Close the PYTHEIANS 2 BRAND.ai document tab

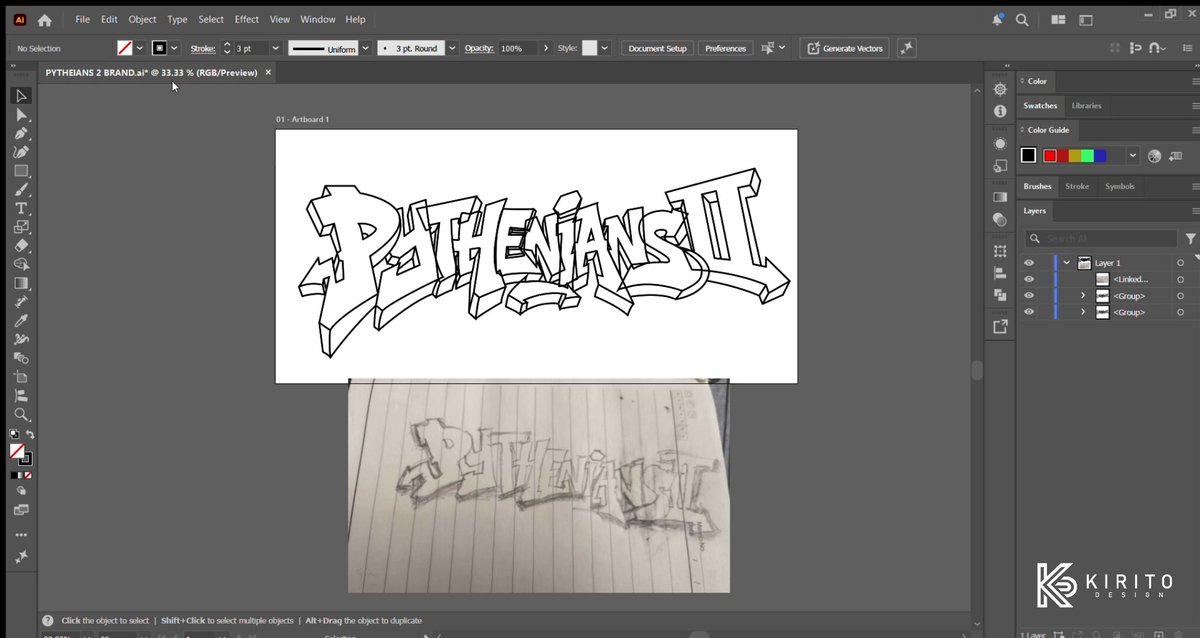pos(268,73)
